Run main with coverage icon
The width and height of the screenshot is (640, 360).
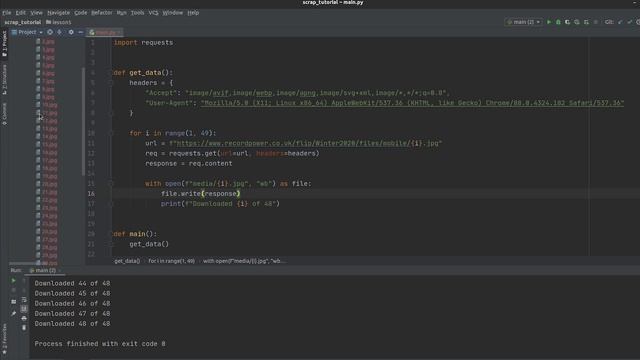pyautogui.click(x=567, y=22)
